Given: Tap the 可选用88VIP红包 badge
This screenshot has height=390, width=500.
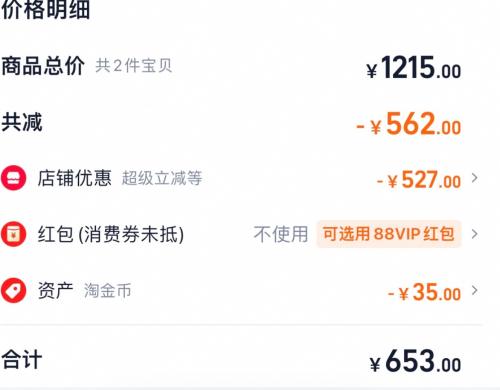Looking at the screenshot, I should [389, 234].
